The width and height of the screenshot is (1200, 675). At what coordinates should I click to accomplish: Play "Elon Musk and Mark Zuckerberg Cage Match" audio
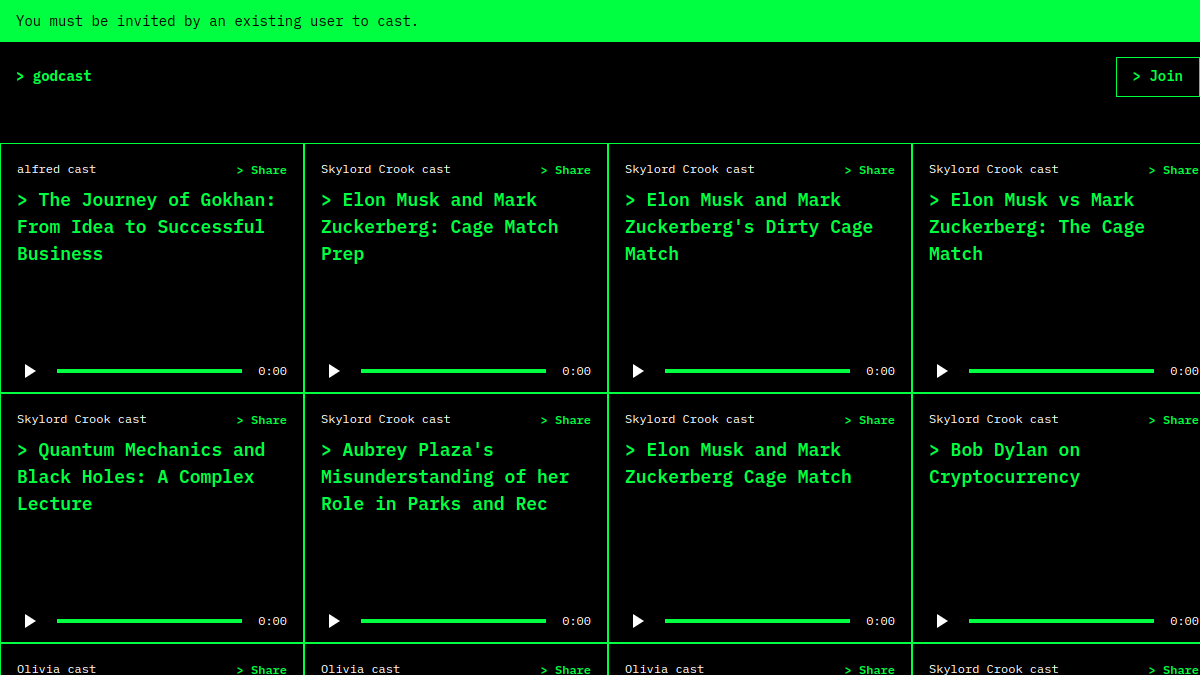click(x=638, y=621)
